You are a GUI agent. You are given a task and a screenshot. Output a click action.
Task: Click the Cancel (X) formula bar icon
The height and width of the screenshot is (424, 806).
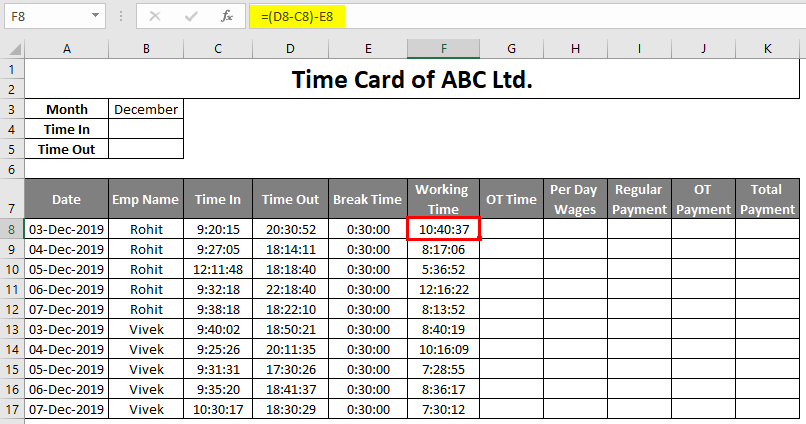point(154,16)
